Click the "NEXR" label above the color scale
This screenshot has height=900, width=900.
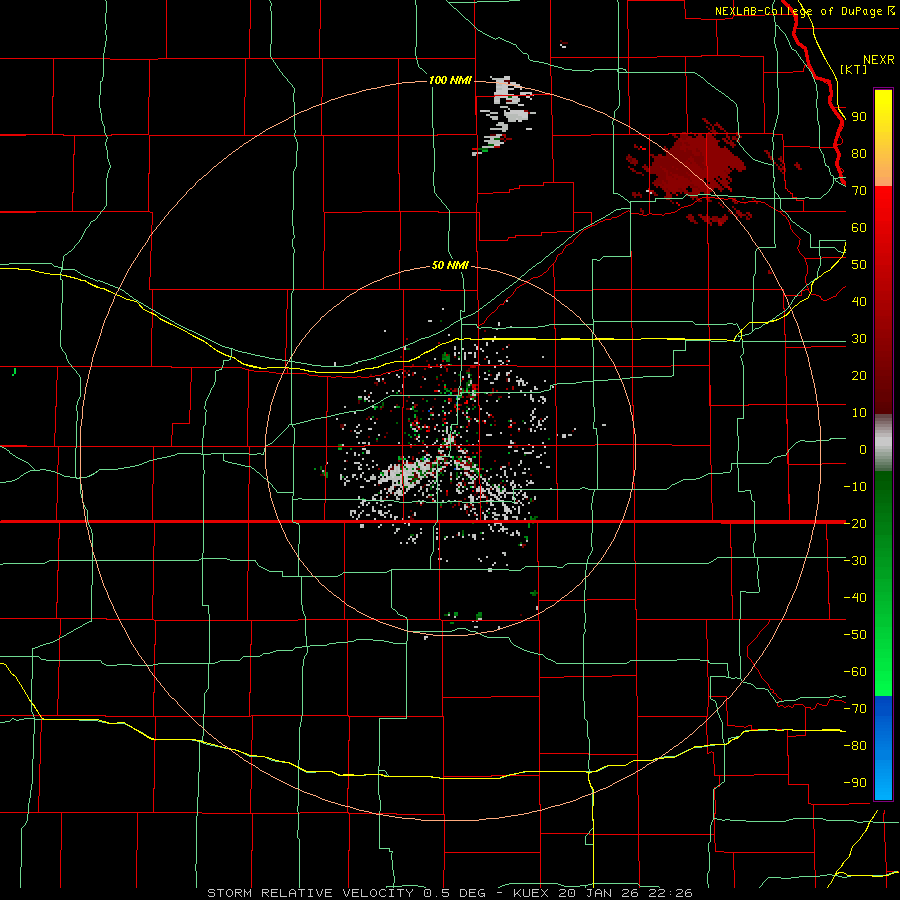point(879,60)
